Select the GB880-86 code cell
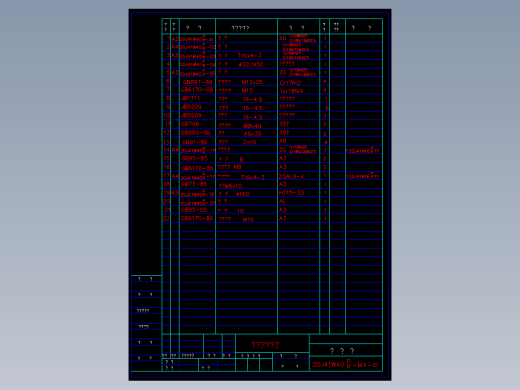The image size is (520, 390). pos(196,133)
